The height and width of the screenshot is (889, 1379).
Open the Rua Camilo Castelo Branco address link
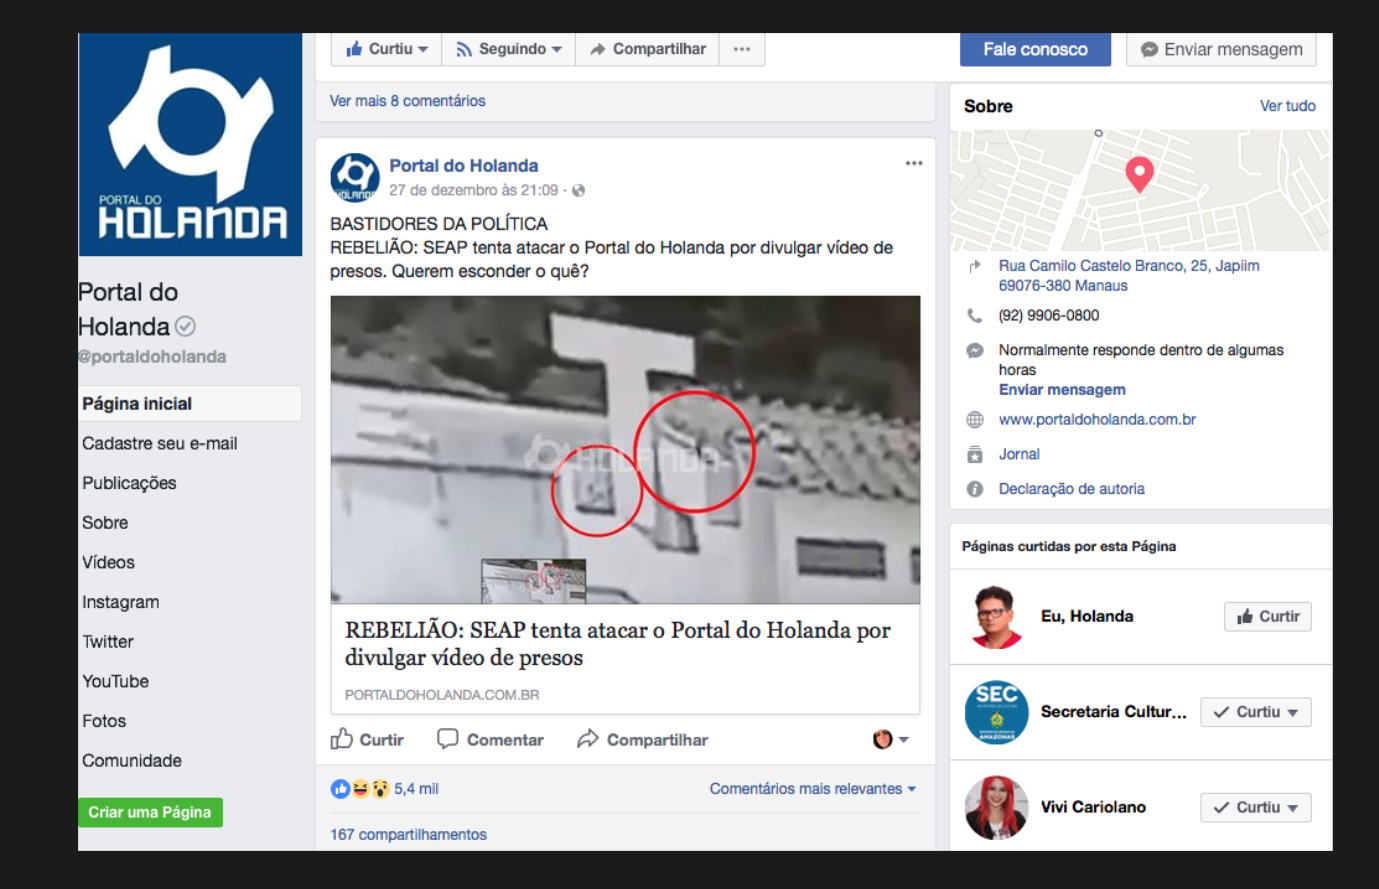pos(1129,276)
